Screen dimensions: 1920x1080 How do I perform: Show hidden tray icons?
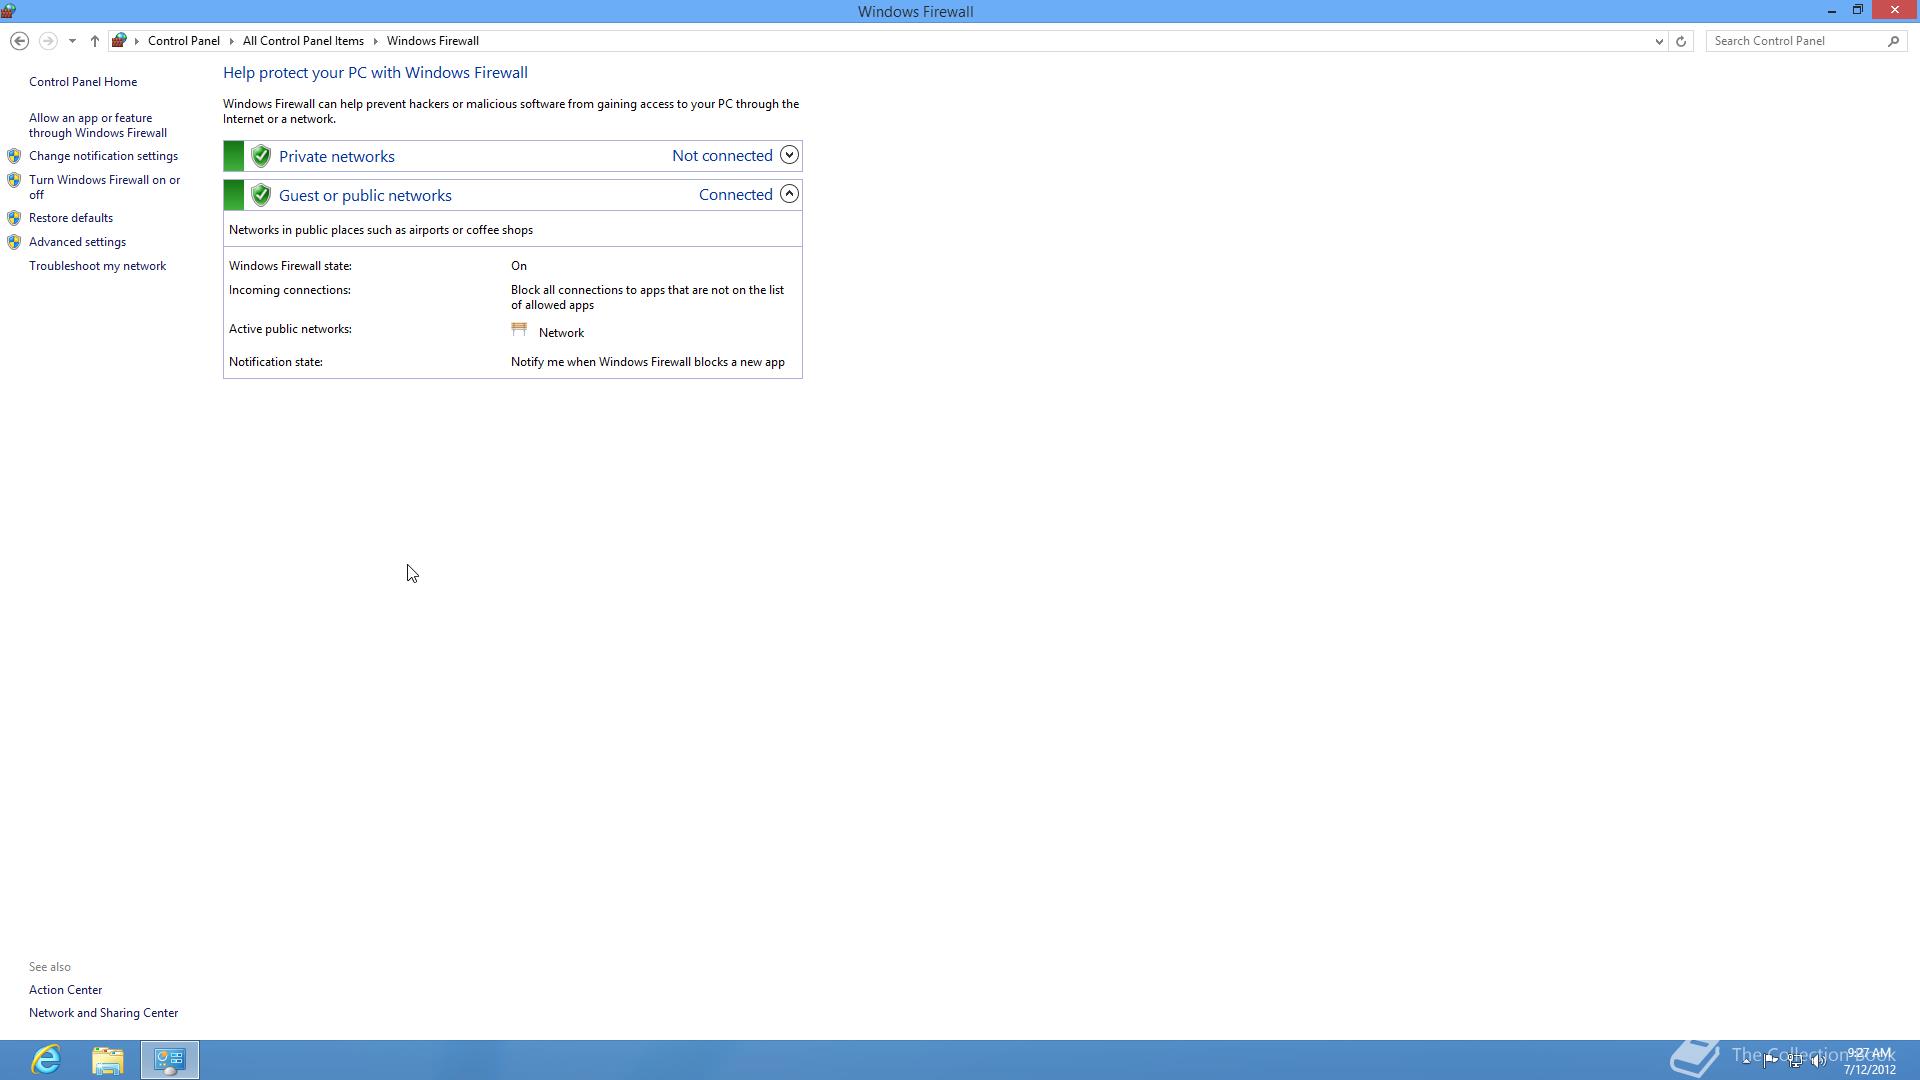point(1746,1060)
